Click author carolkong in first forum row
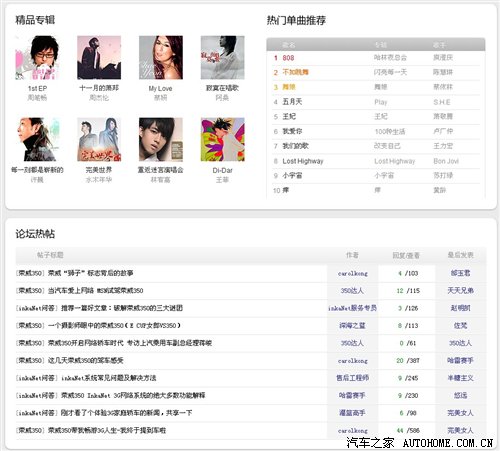Image resolution: width=500 pixels, height=451 pixels. coord(352,273)
